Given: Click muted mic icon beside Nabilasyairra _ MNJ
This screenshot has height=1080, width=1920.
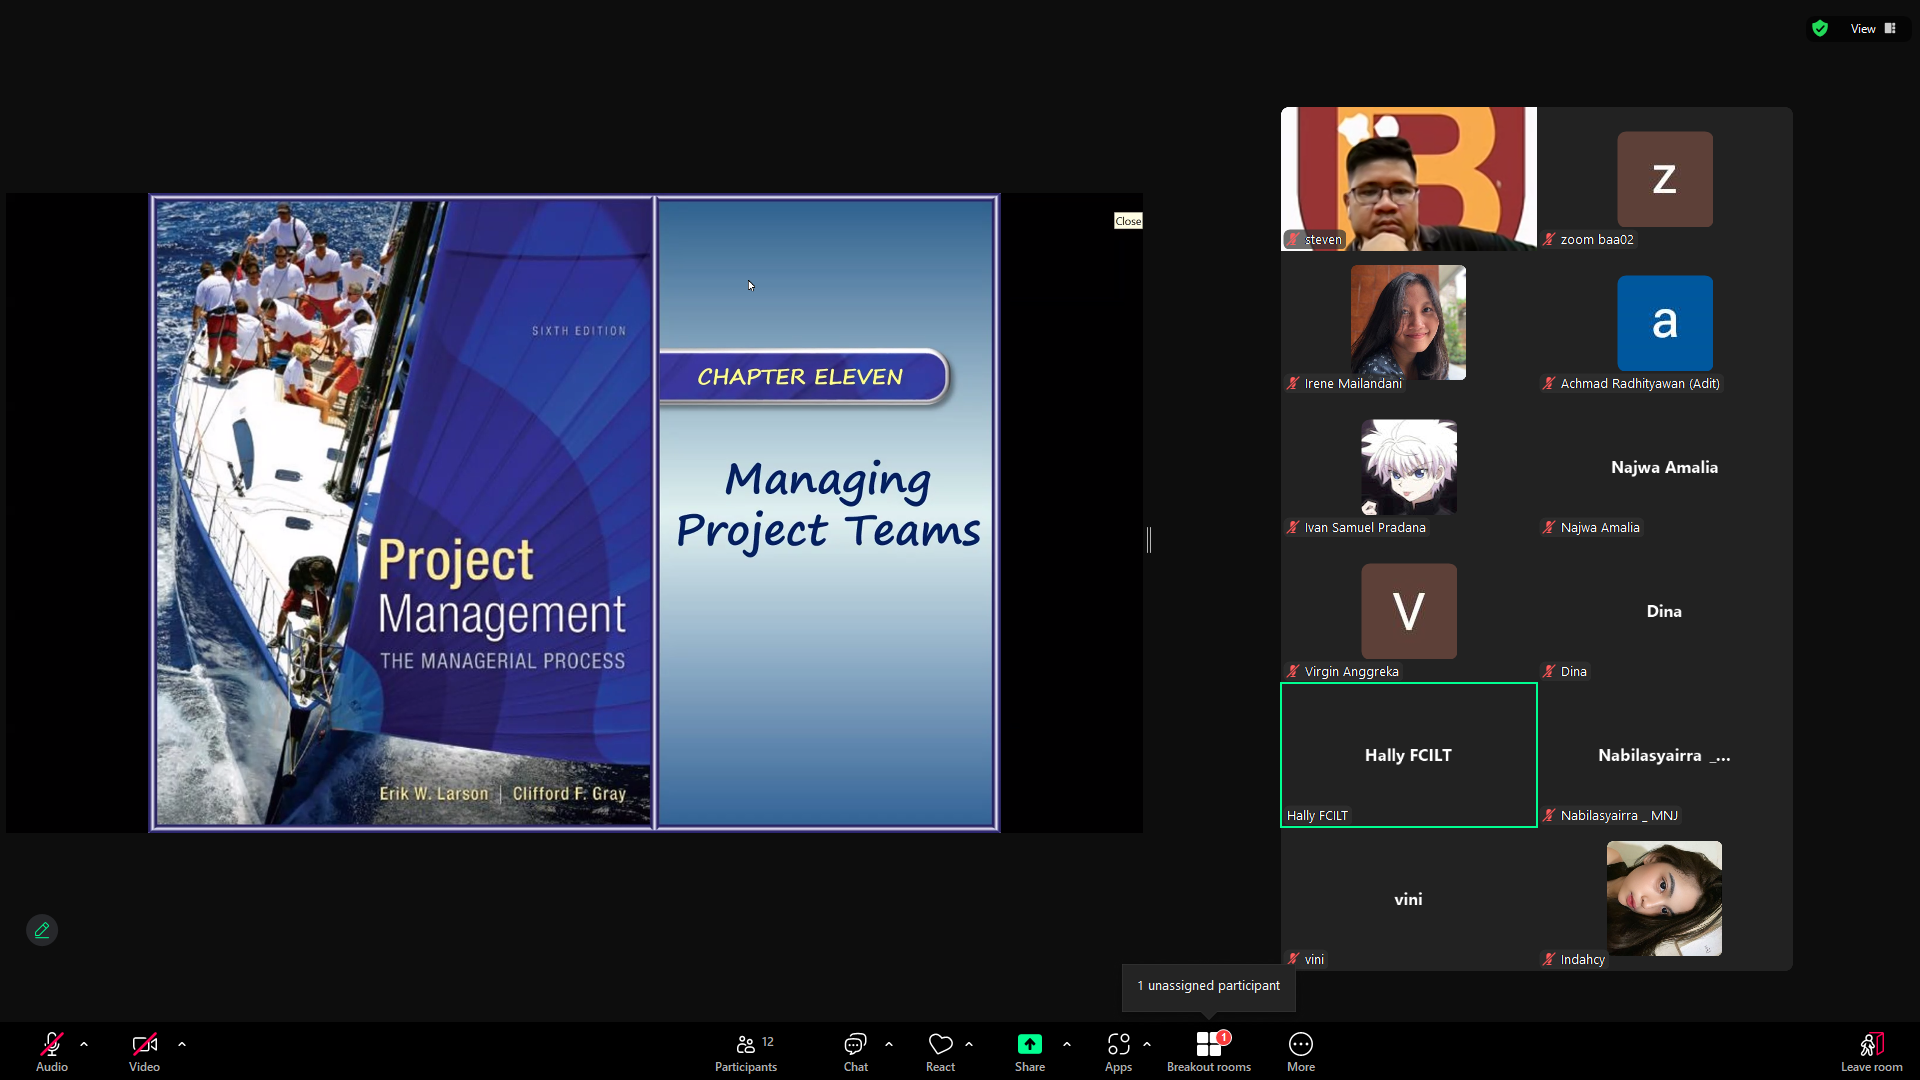Looking at the screenshot, I should (x=1550, y=816).
